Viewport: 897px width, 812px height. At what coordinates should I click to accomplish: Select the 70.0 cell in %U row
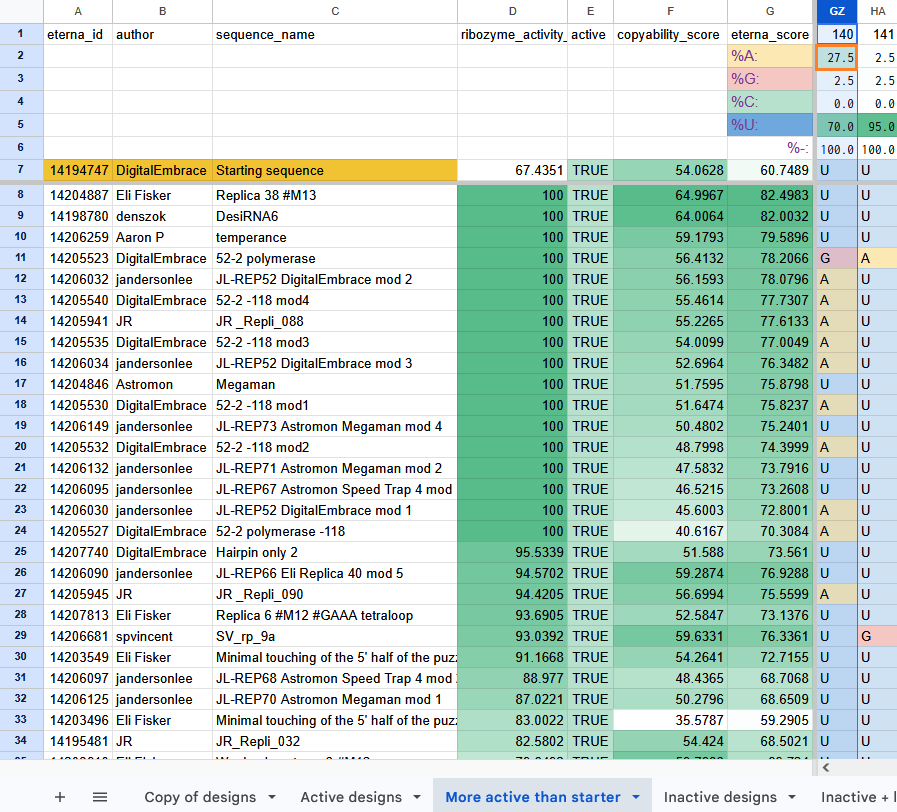point(836,125)
